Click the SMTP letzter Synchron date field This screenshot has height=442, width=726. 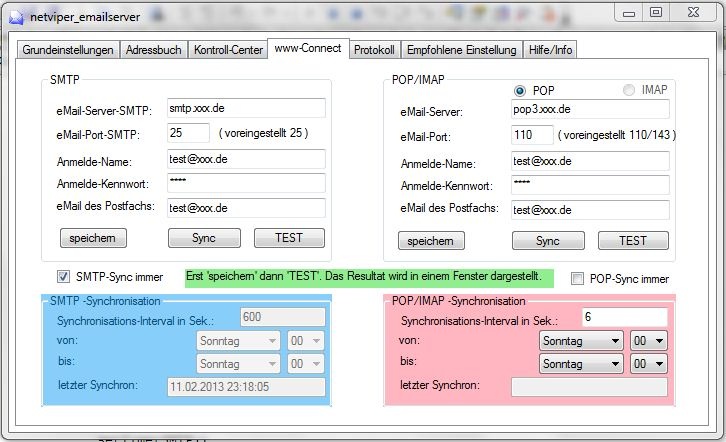(246, 387)
